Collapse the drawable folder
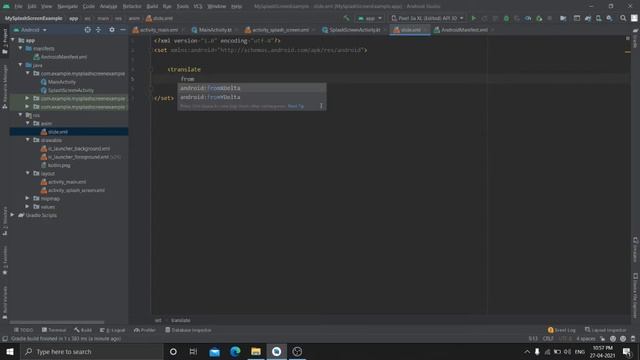 [x=28, y=140]
